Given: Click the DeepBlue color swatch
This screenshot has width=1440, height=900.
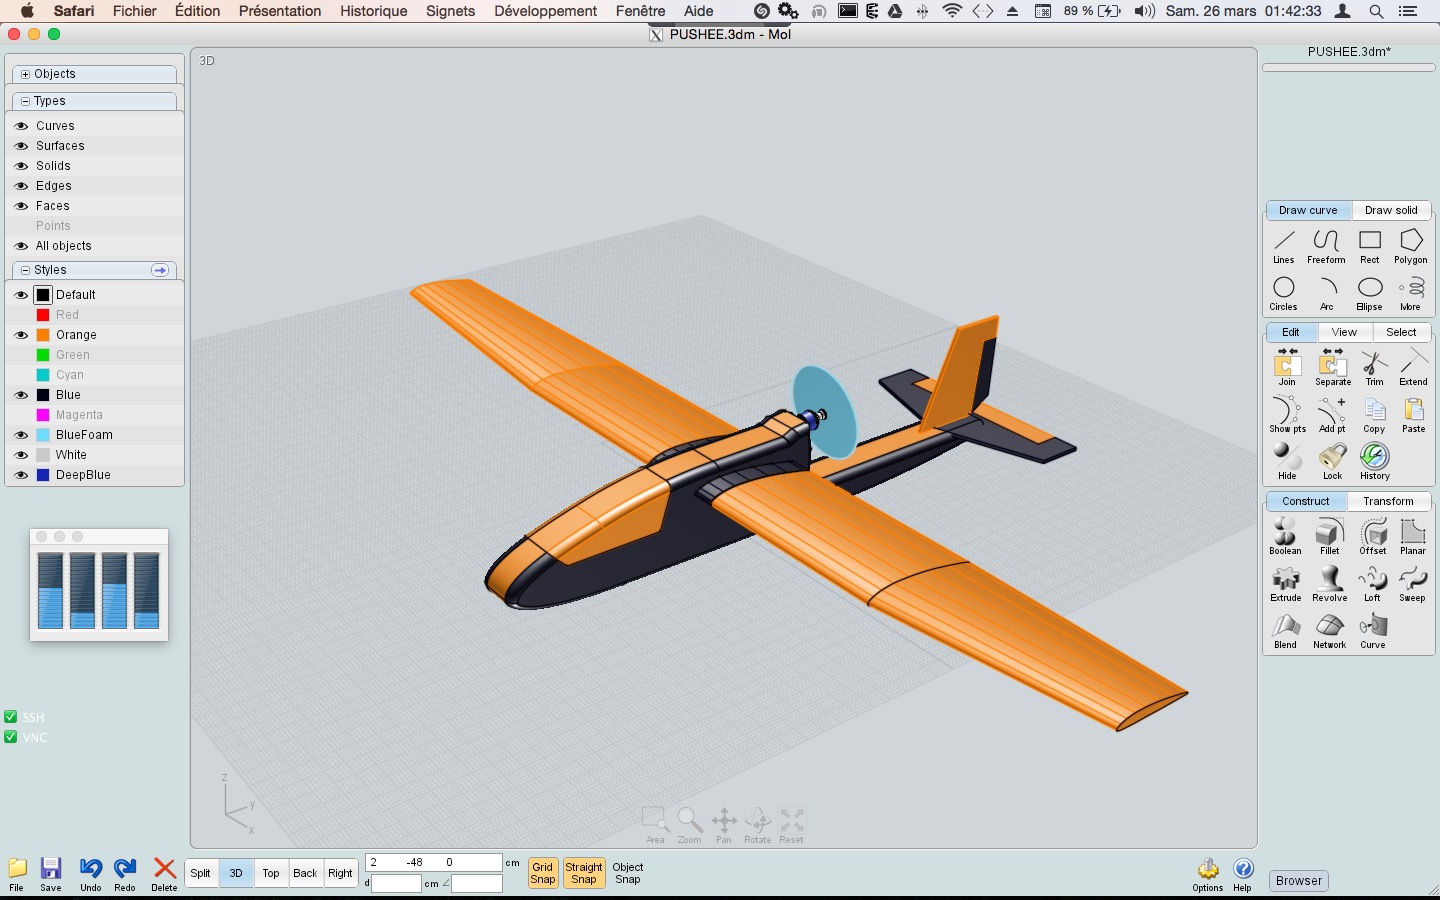Looking at the screenshot, I should 43,475.
